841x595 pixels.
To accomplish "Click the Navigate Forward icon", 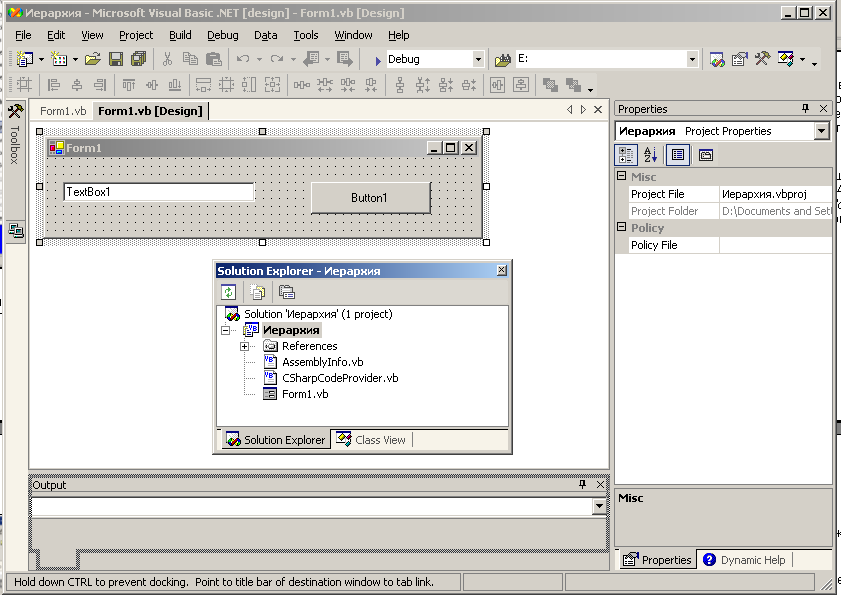I will 345,59.
